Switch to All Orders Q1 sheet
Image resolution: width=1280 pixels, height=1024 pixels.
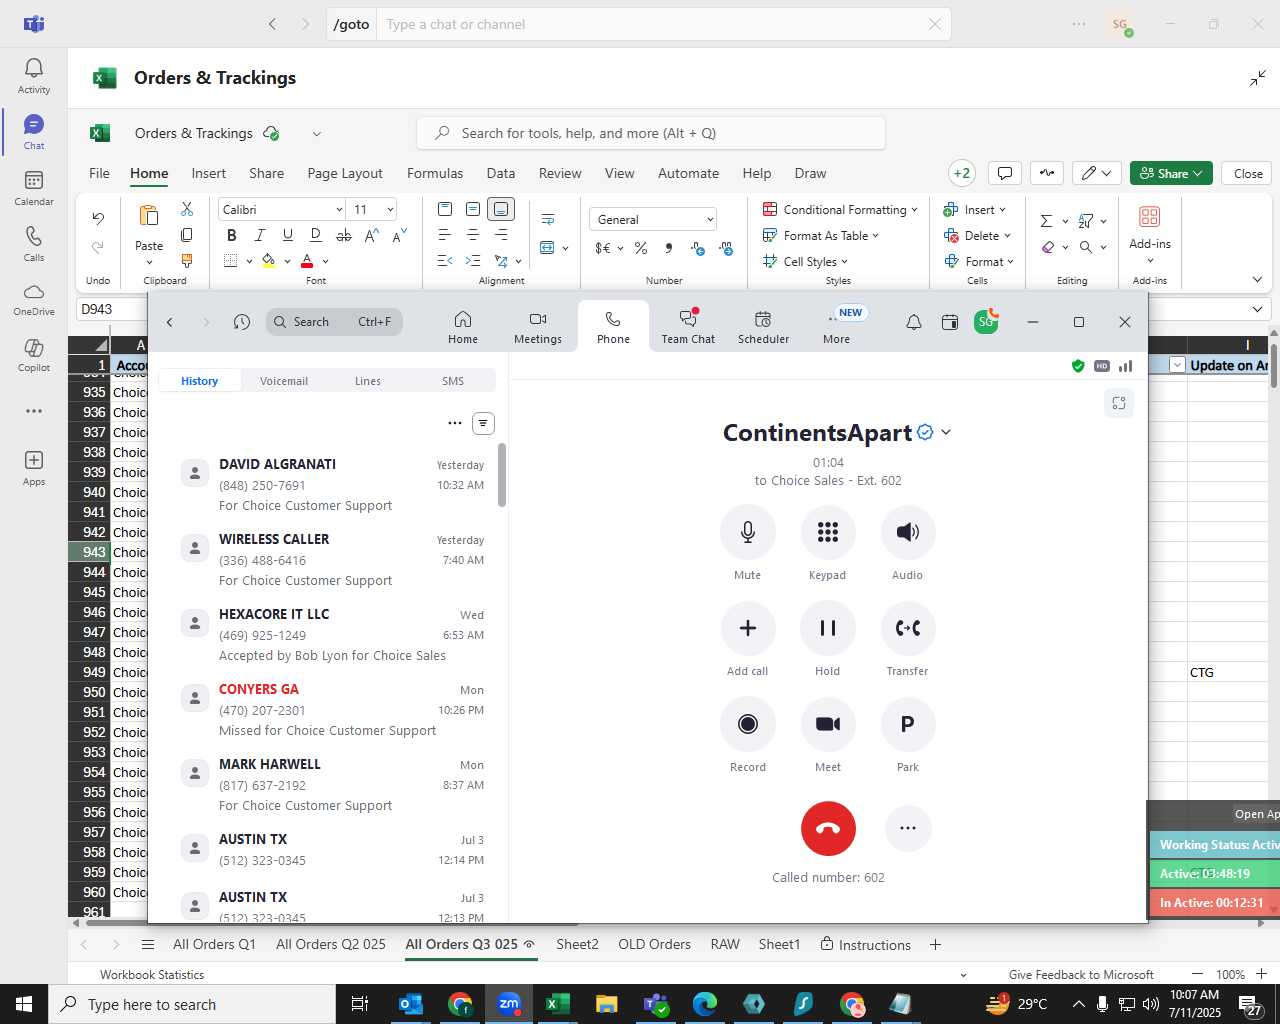(x=214, y=944)
